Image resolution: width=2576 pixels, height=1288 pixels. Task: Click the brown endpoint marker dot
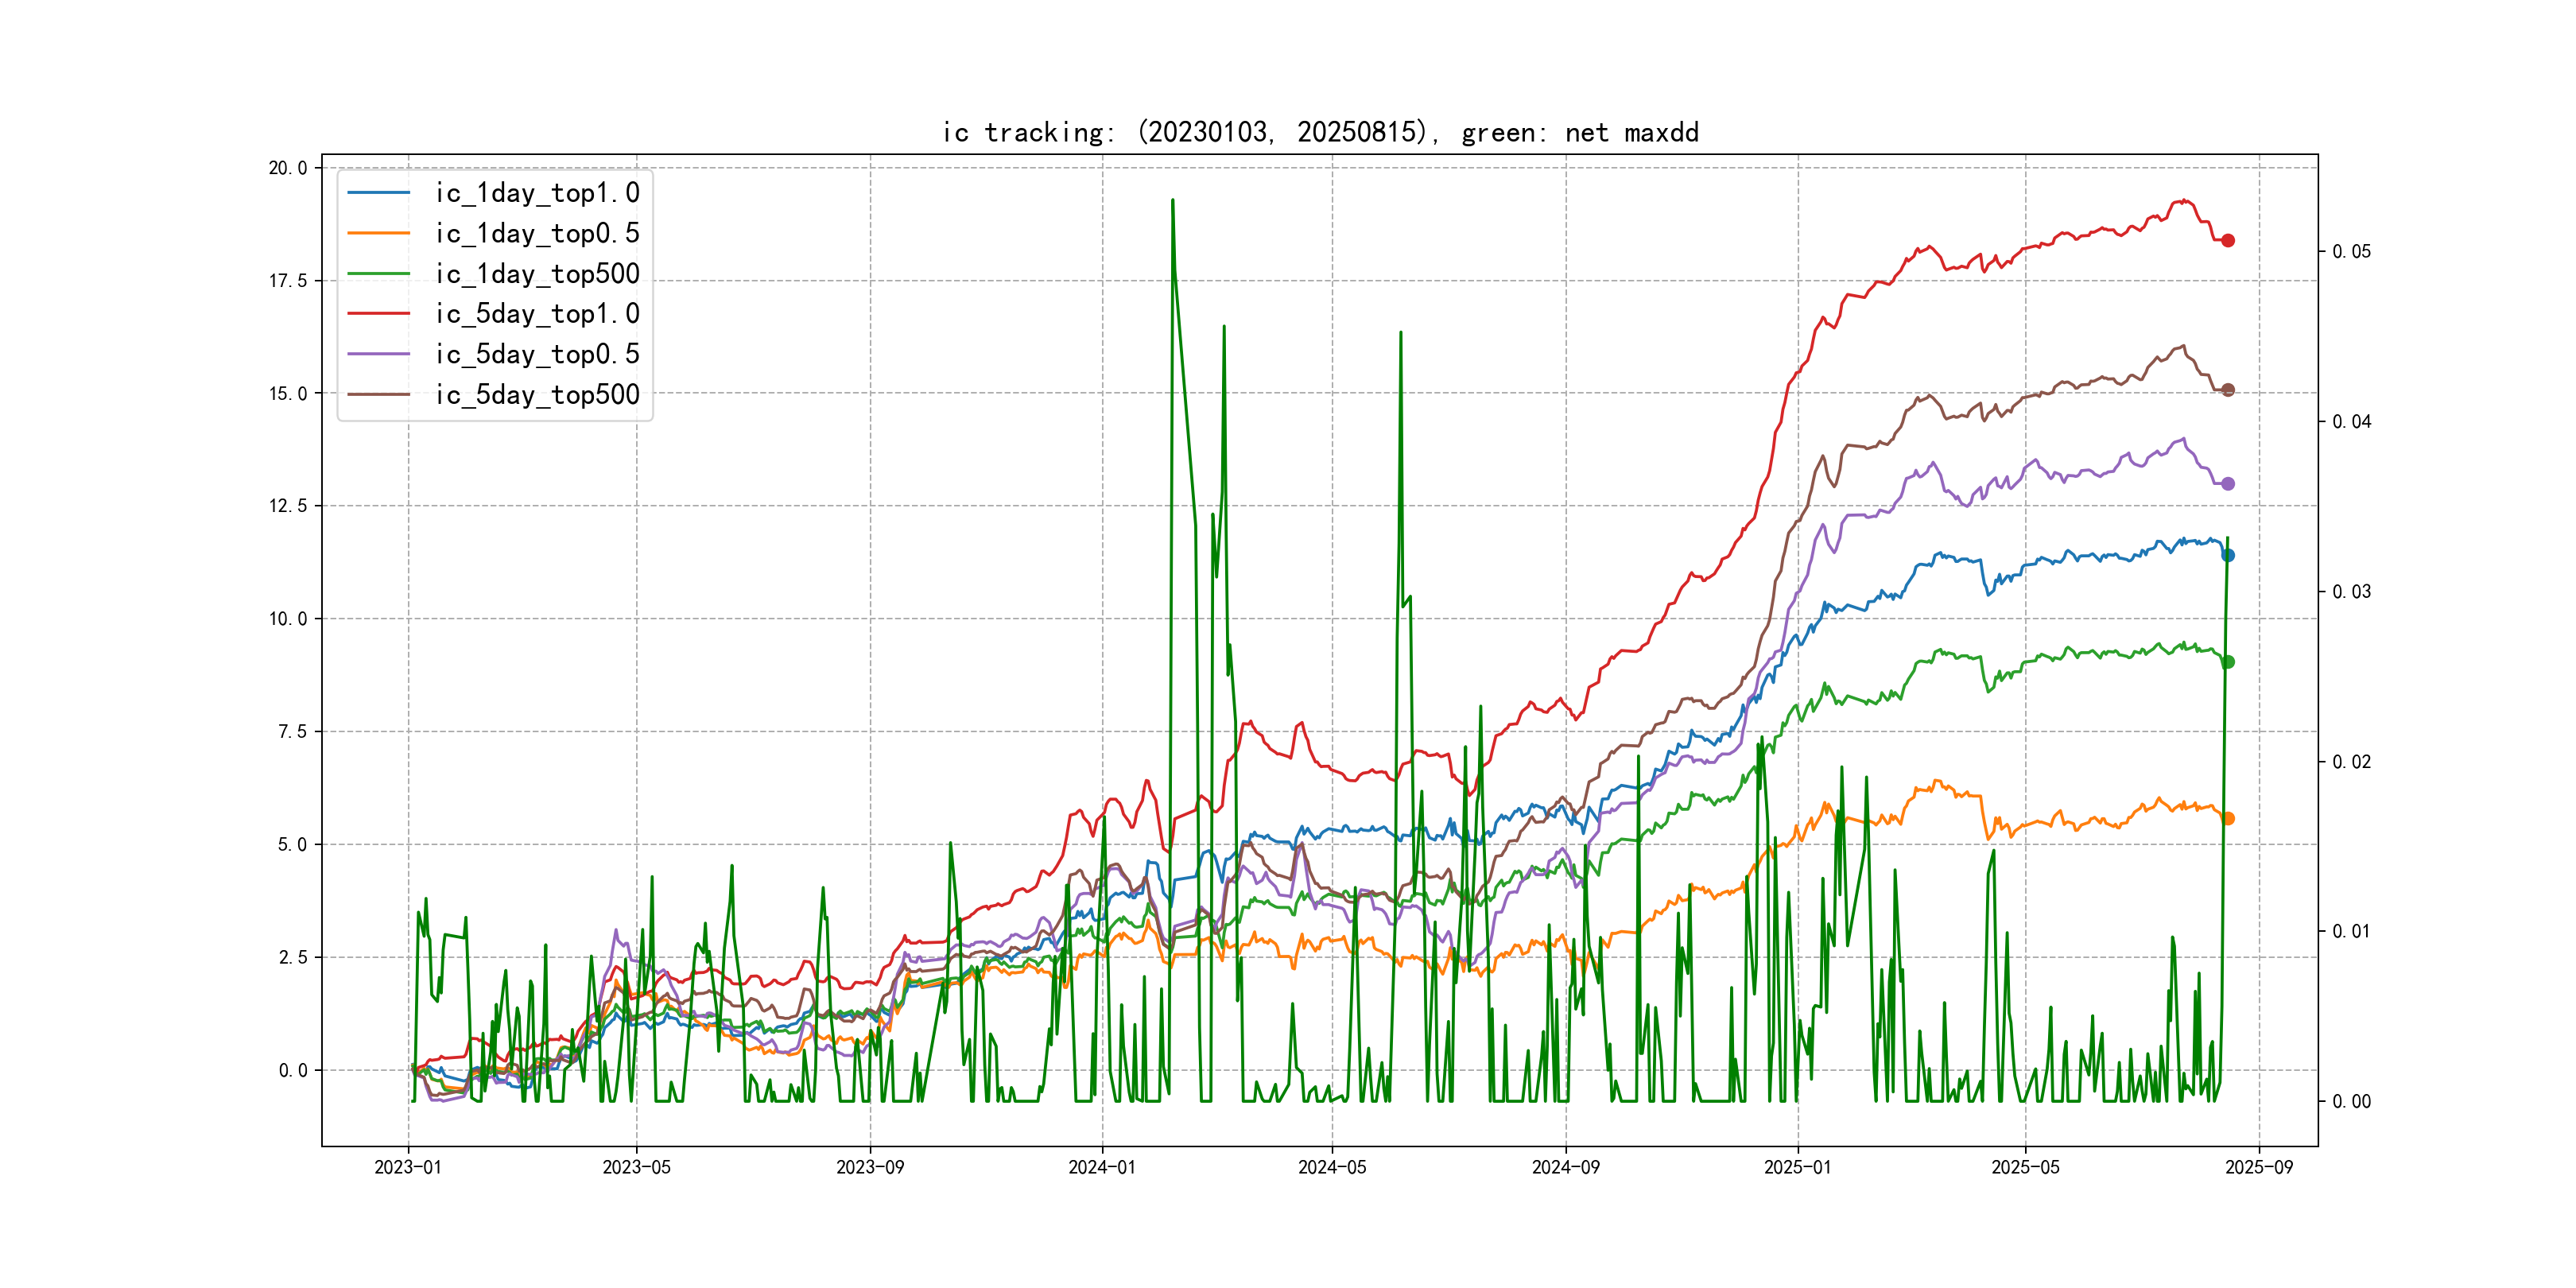click(2228, 390)
